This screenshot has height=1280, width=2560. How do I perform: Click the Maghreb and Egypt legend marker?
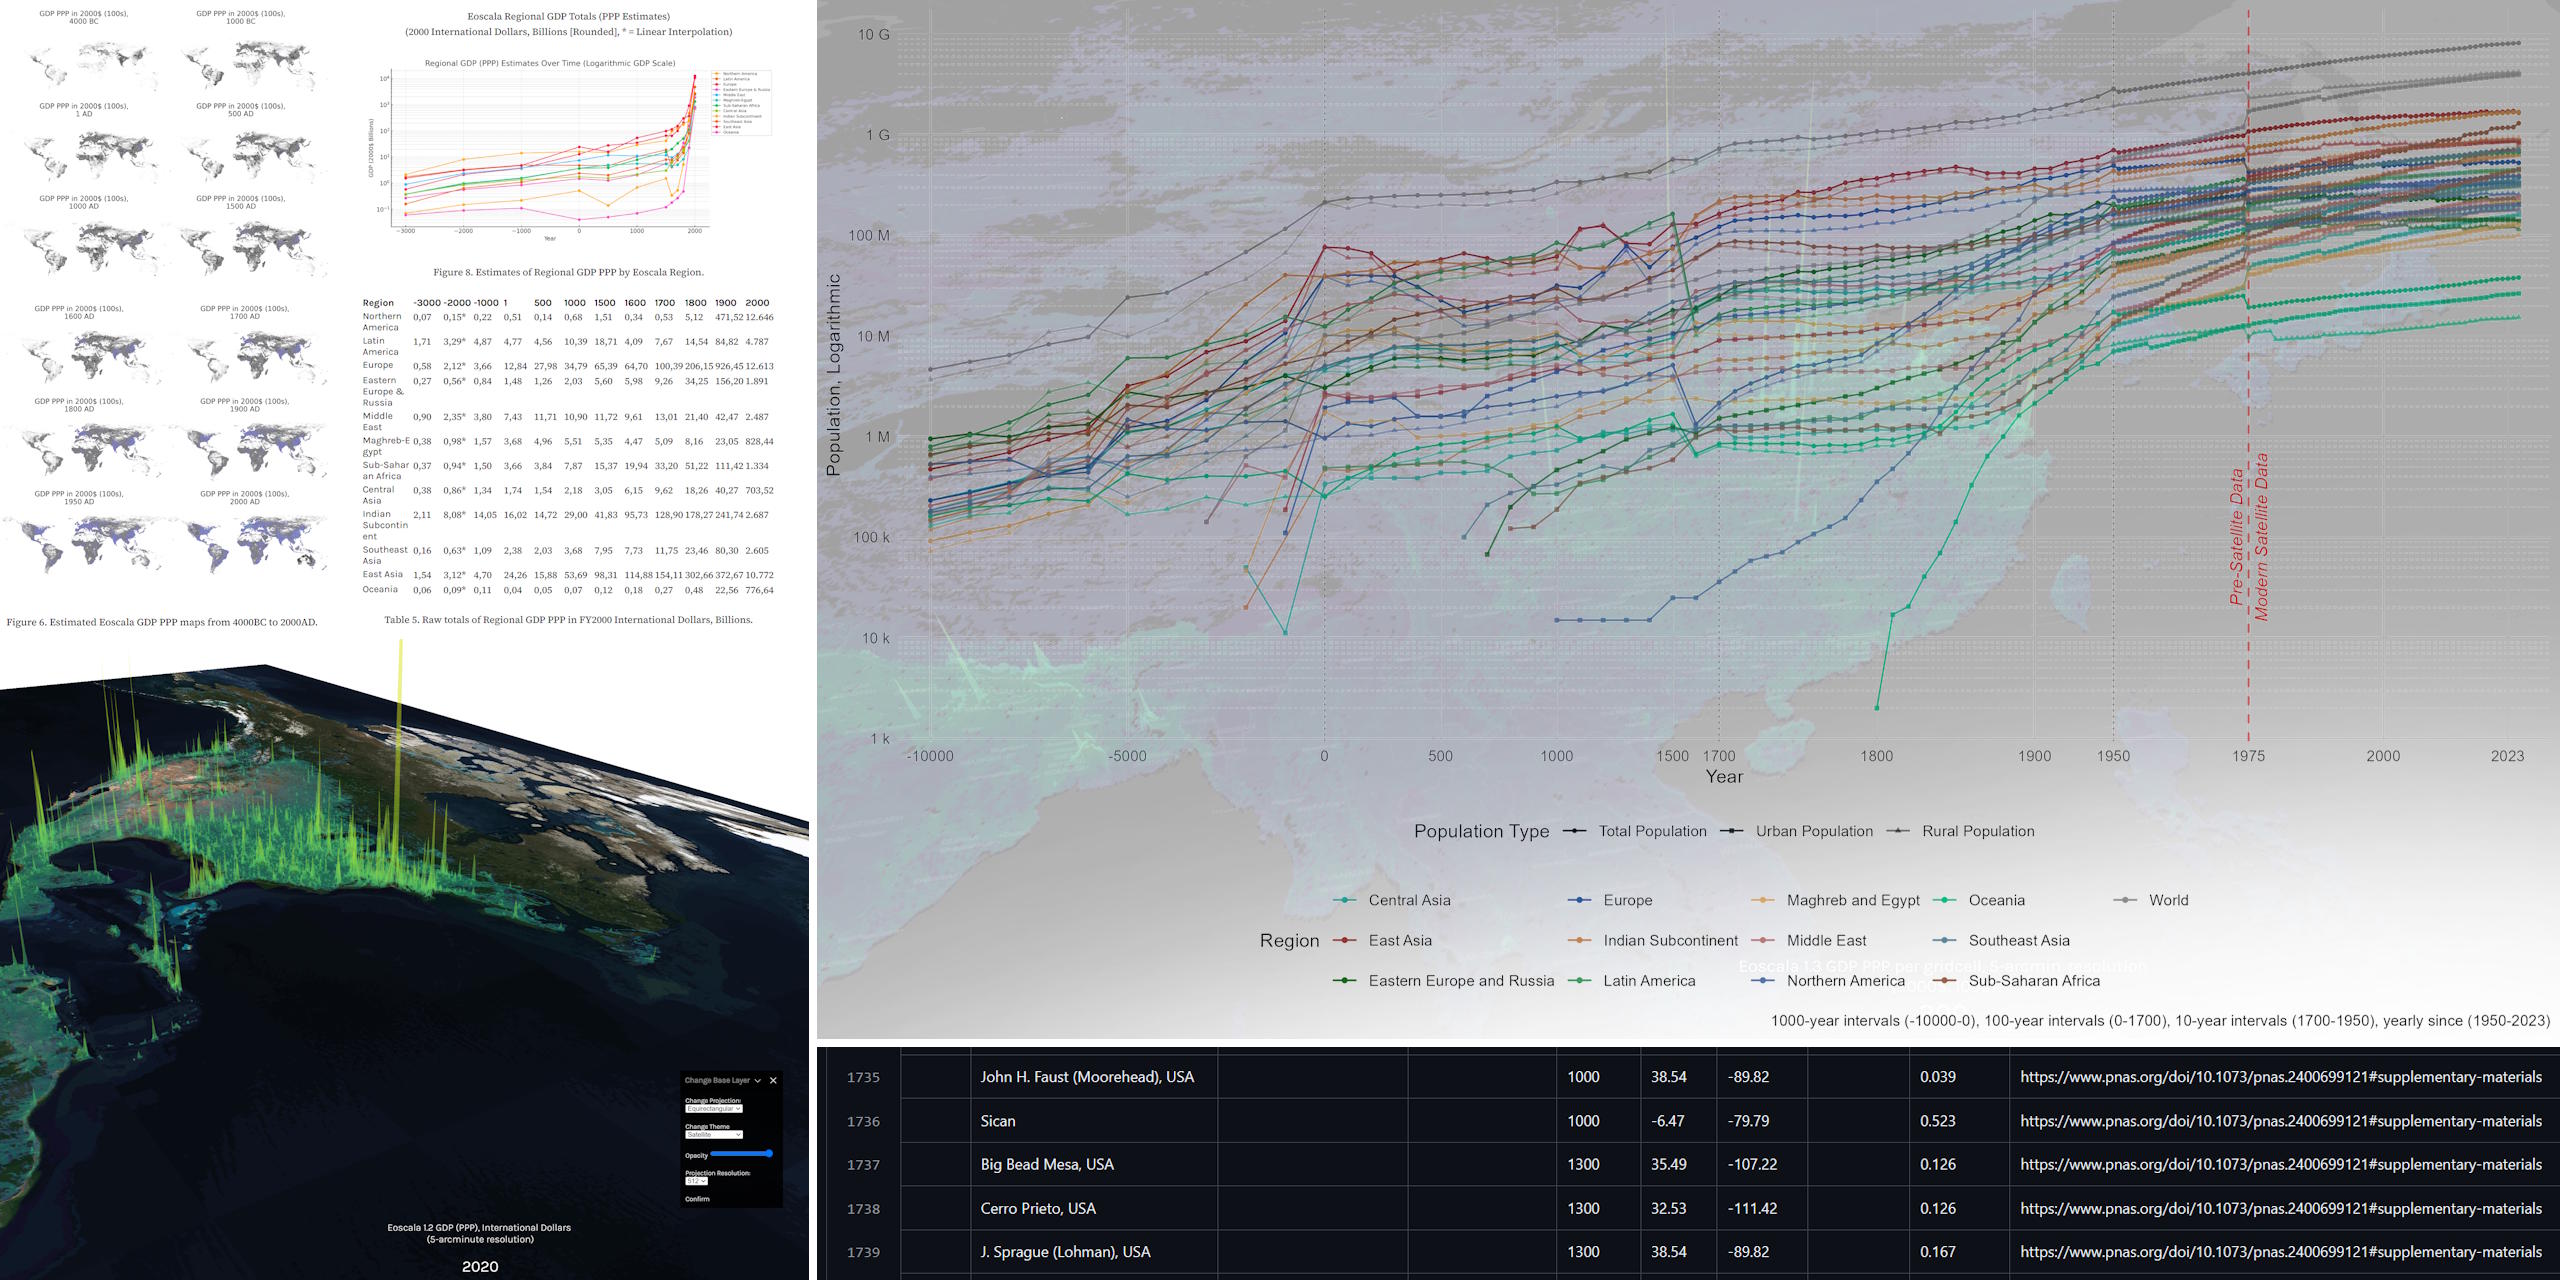tap(1763, 900)
